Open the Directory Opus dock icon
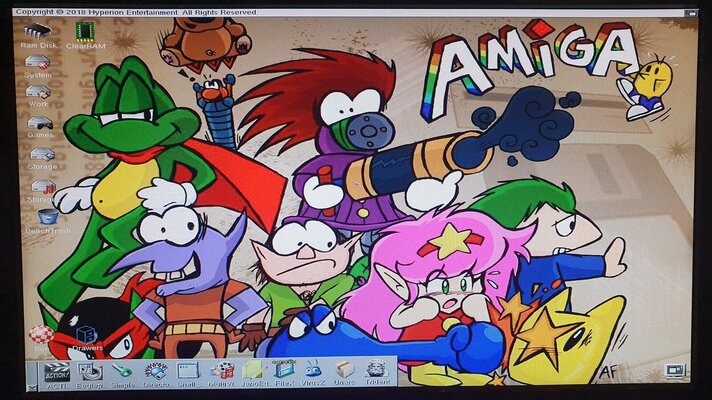712x400 pixels. click(x=155, y=370)
